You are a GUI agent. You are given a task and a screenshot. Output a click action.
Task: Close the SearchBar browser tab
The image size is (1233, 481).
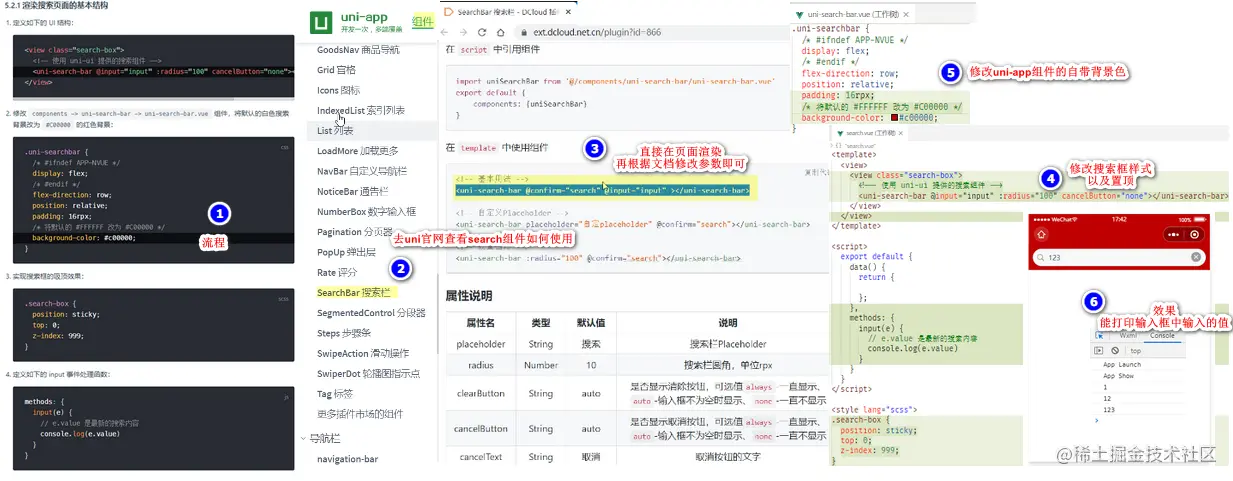point(567,11)
